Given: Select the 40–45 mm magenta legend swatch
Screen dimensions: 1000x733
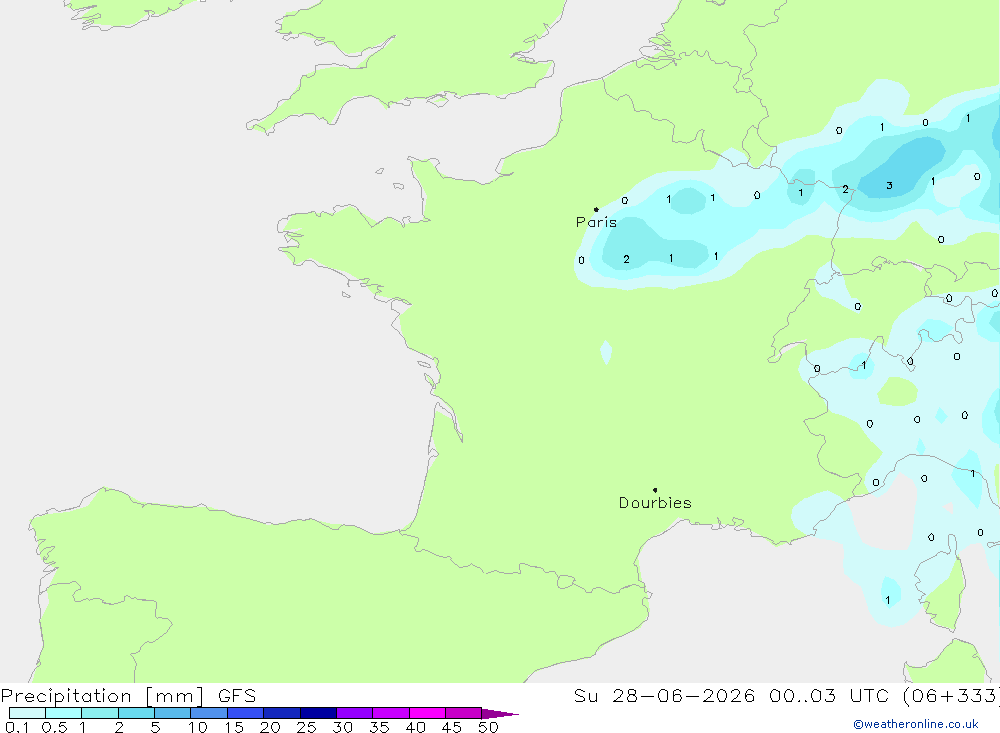Looking at the screenshot, I should 427,713.
